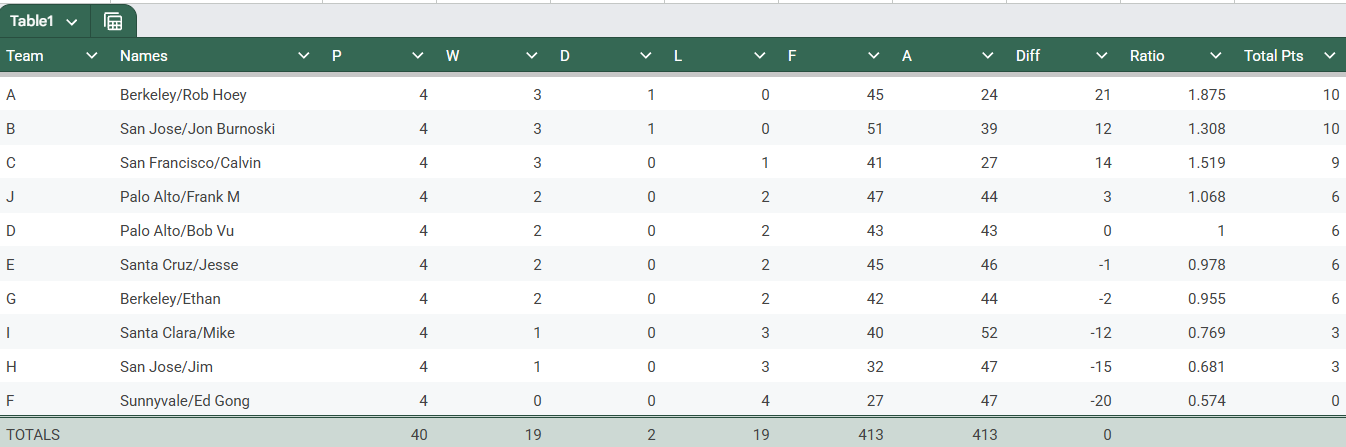Select the TOTALS row label cell
Image resolution: width=1346 pixels, height=447 pixels.
[57, 435]
